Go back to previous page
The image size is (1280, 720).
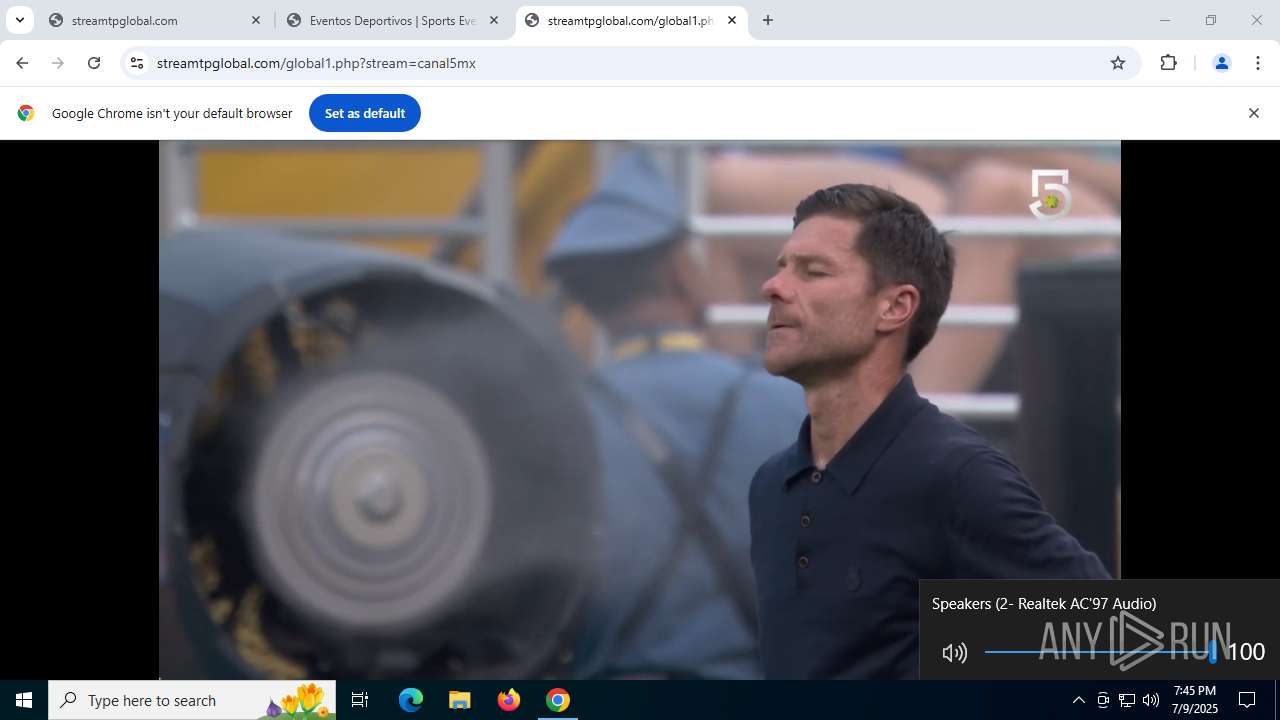click(22, 63)
